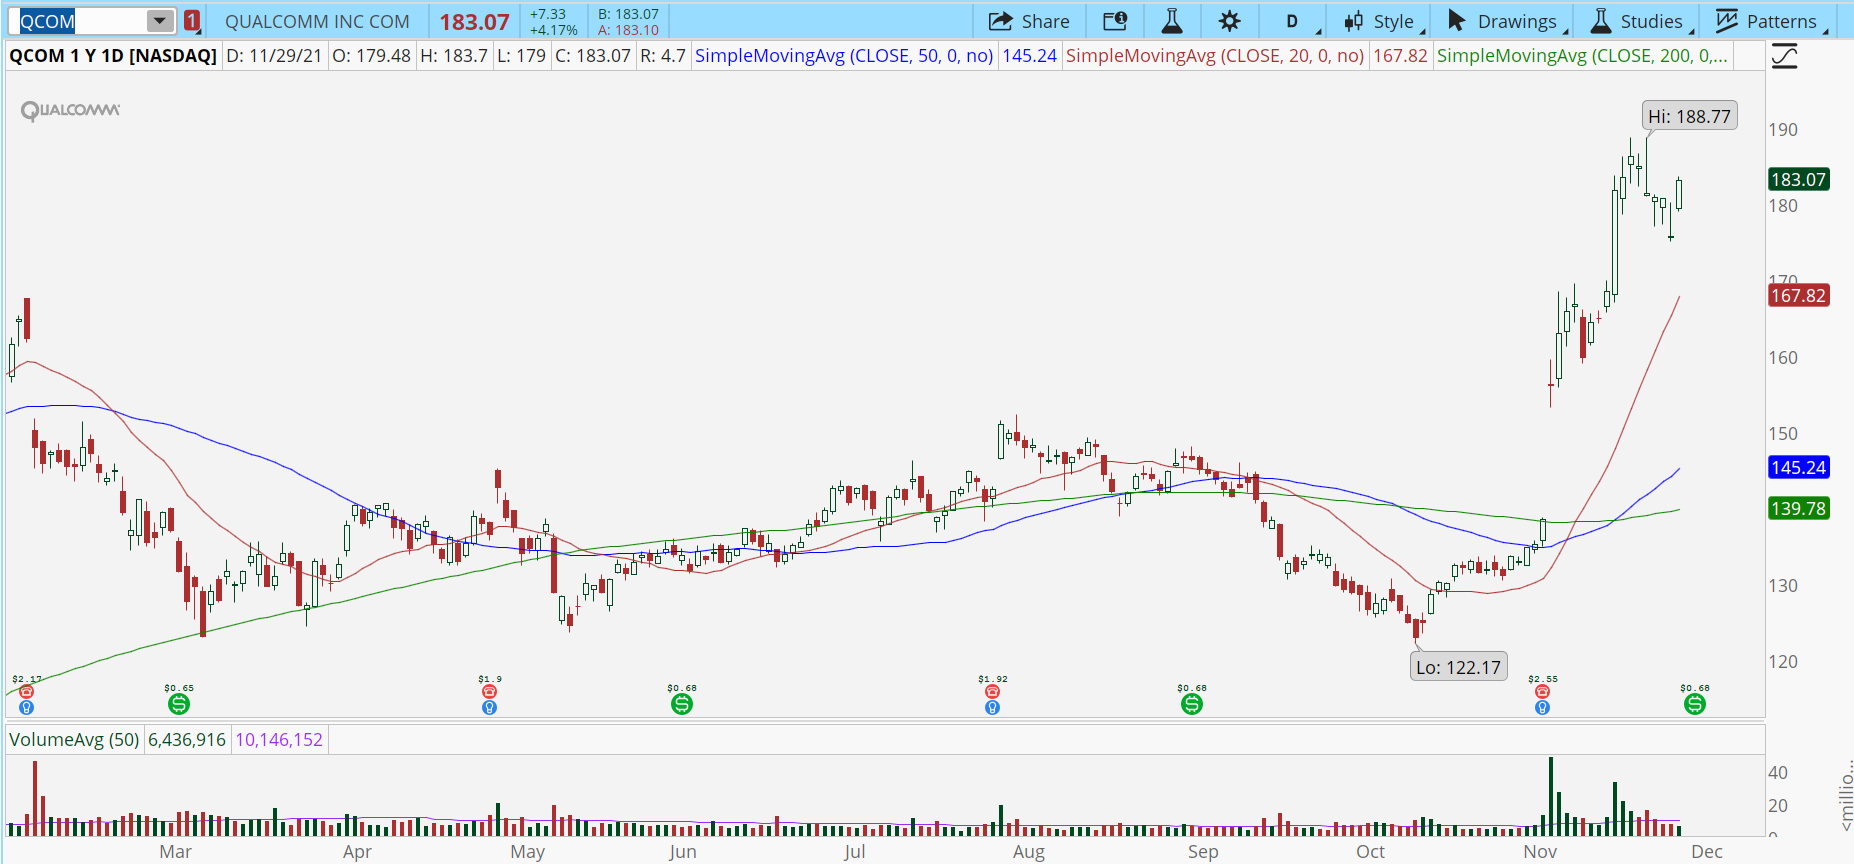This screenshot has width=1854, height=864.
Task: Click the QCOM 1 Y 1D [NASDAQ] title
Action: coord(113,56)
